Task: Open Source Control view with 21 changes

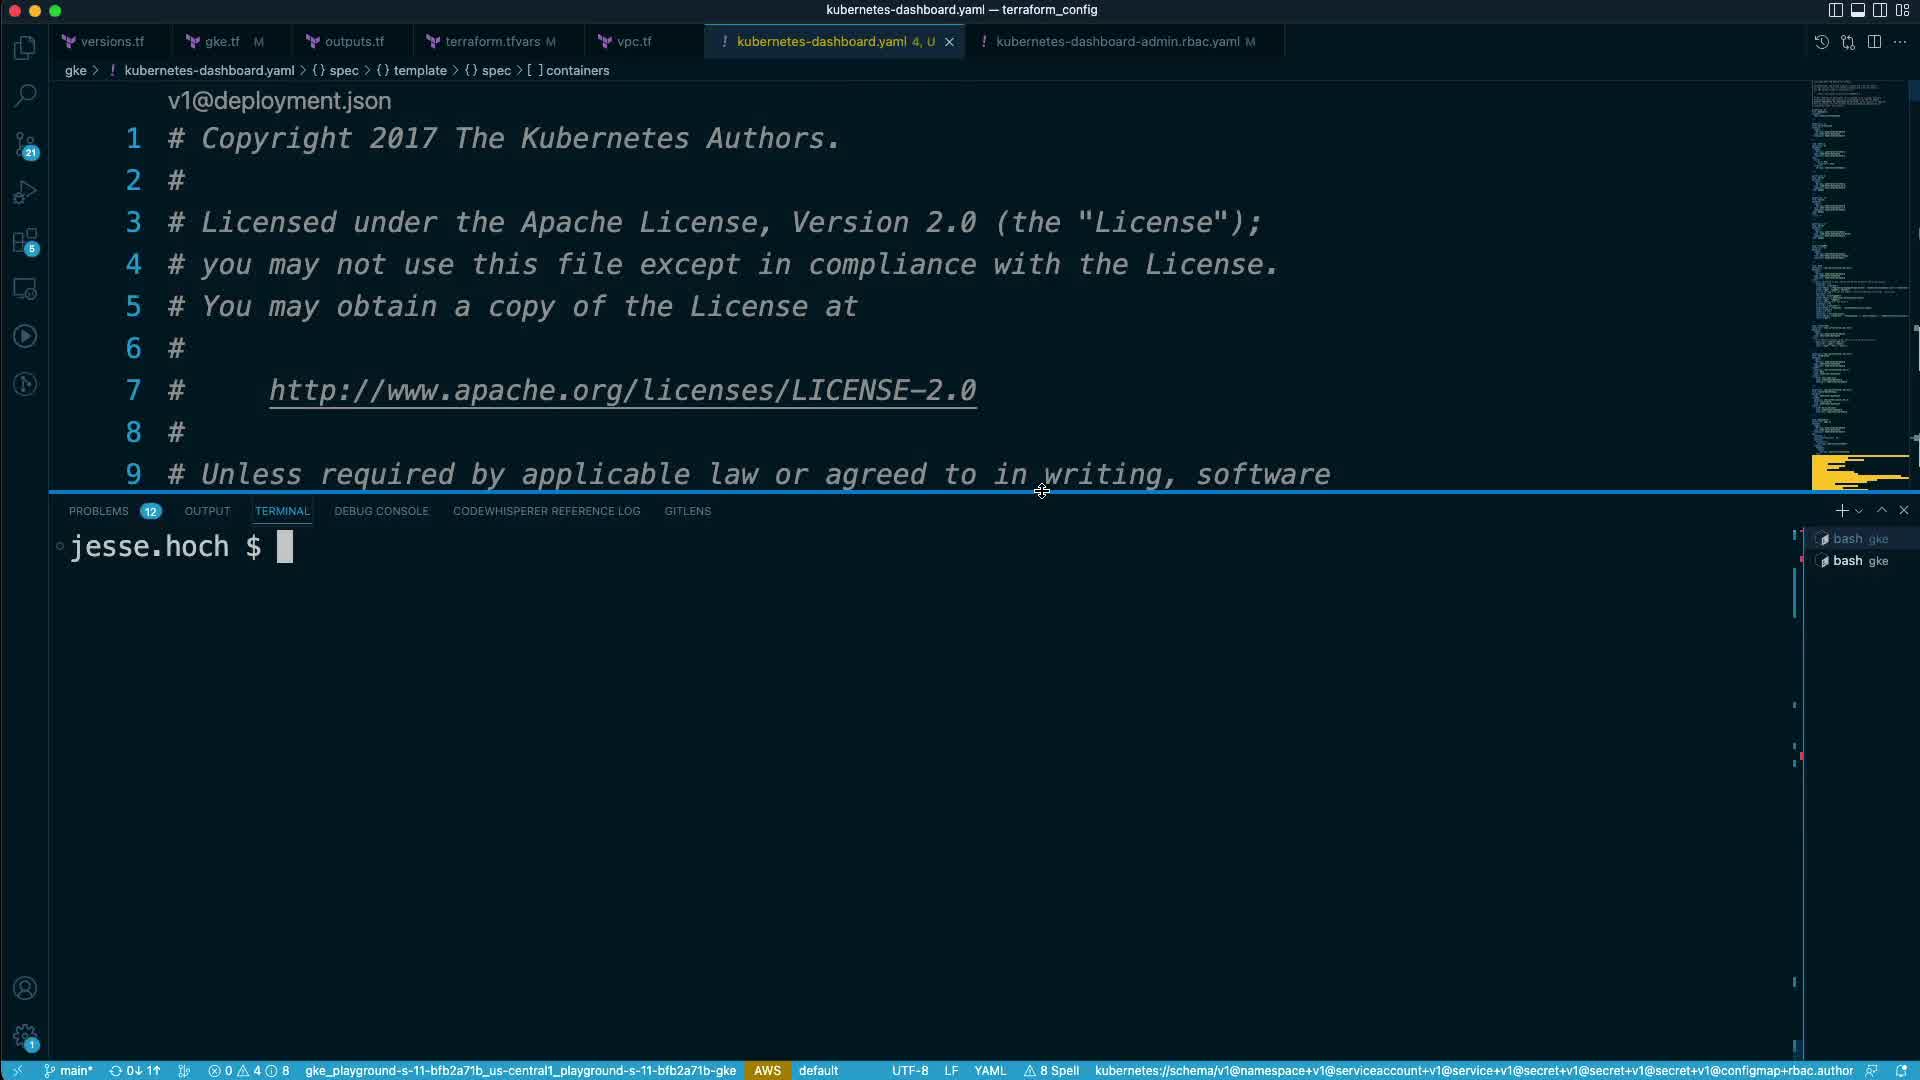Action: click(x=25, y=145)
